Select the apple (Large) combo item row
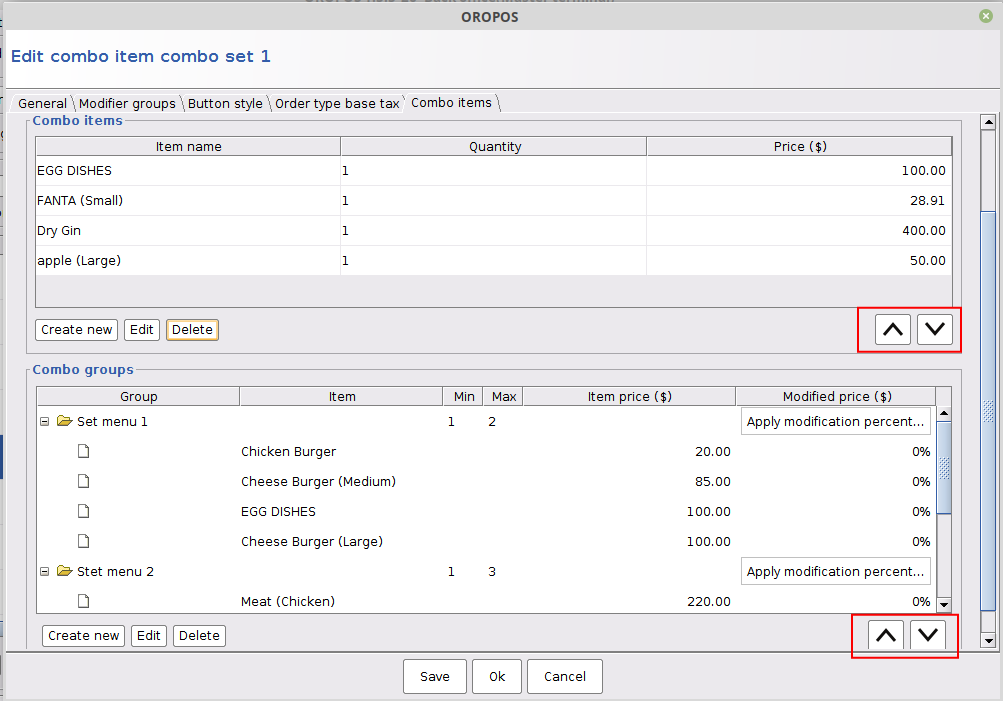1003x701 pixels. pyautogui.click(x=494, y=261)
